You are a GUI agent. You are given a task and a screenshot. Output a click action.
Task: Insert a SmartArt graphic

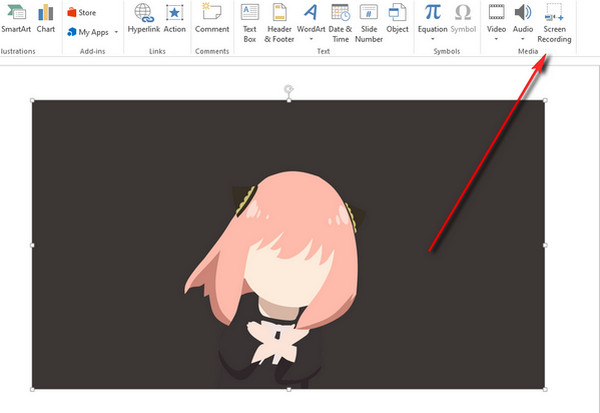16,18
